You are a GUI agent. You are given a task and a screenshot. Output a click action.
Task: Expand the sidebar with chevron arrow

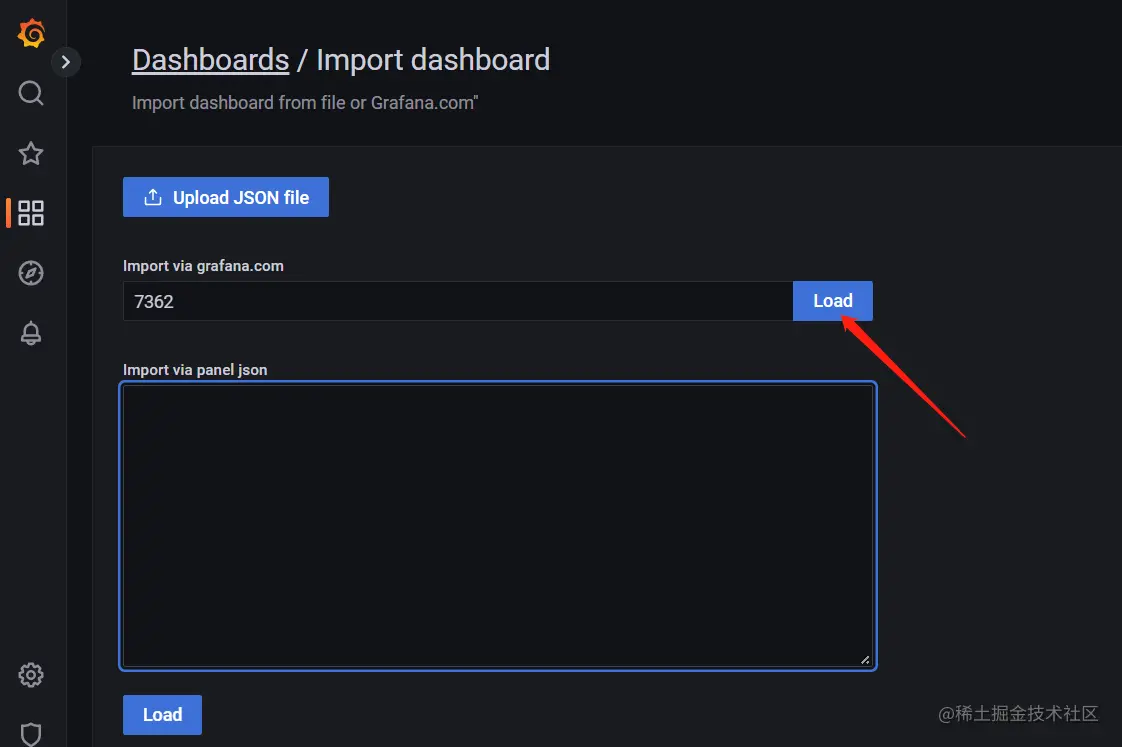[66, 62]
